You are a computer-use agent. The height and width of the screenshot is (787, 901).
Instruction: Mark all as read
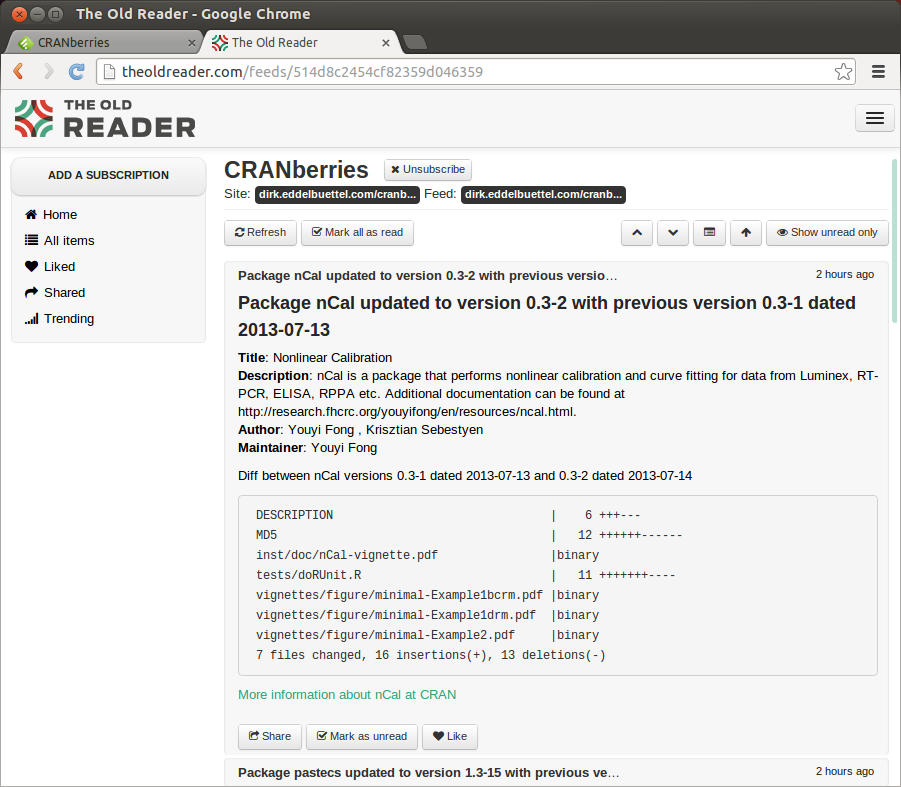pos(357,233)
